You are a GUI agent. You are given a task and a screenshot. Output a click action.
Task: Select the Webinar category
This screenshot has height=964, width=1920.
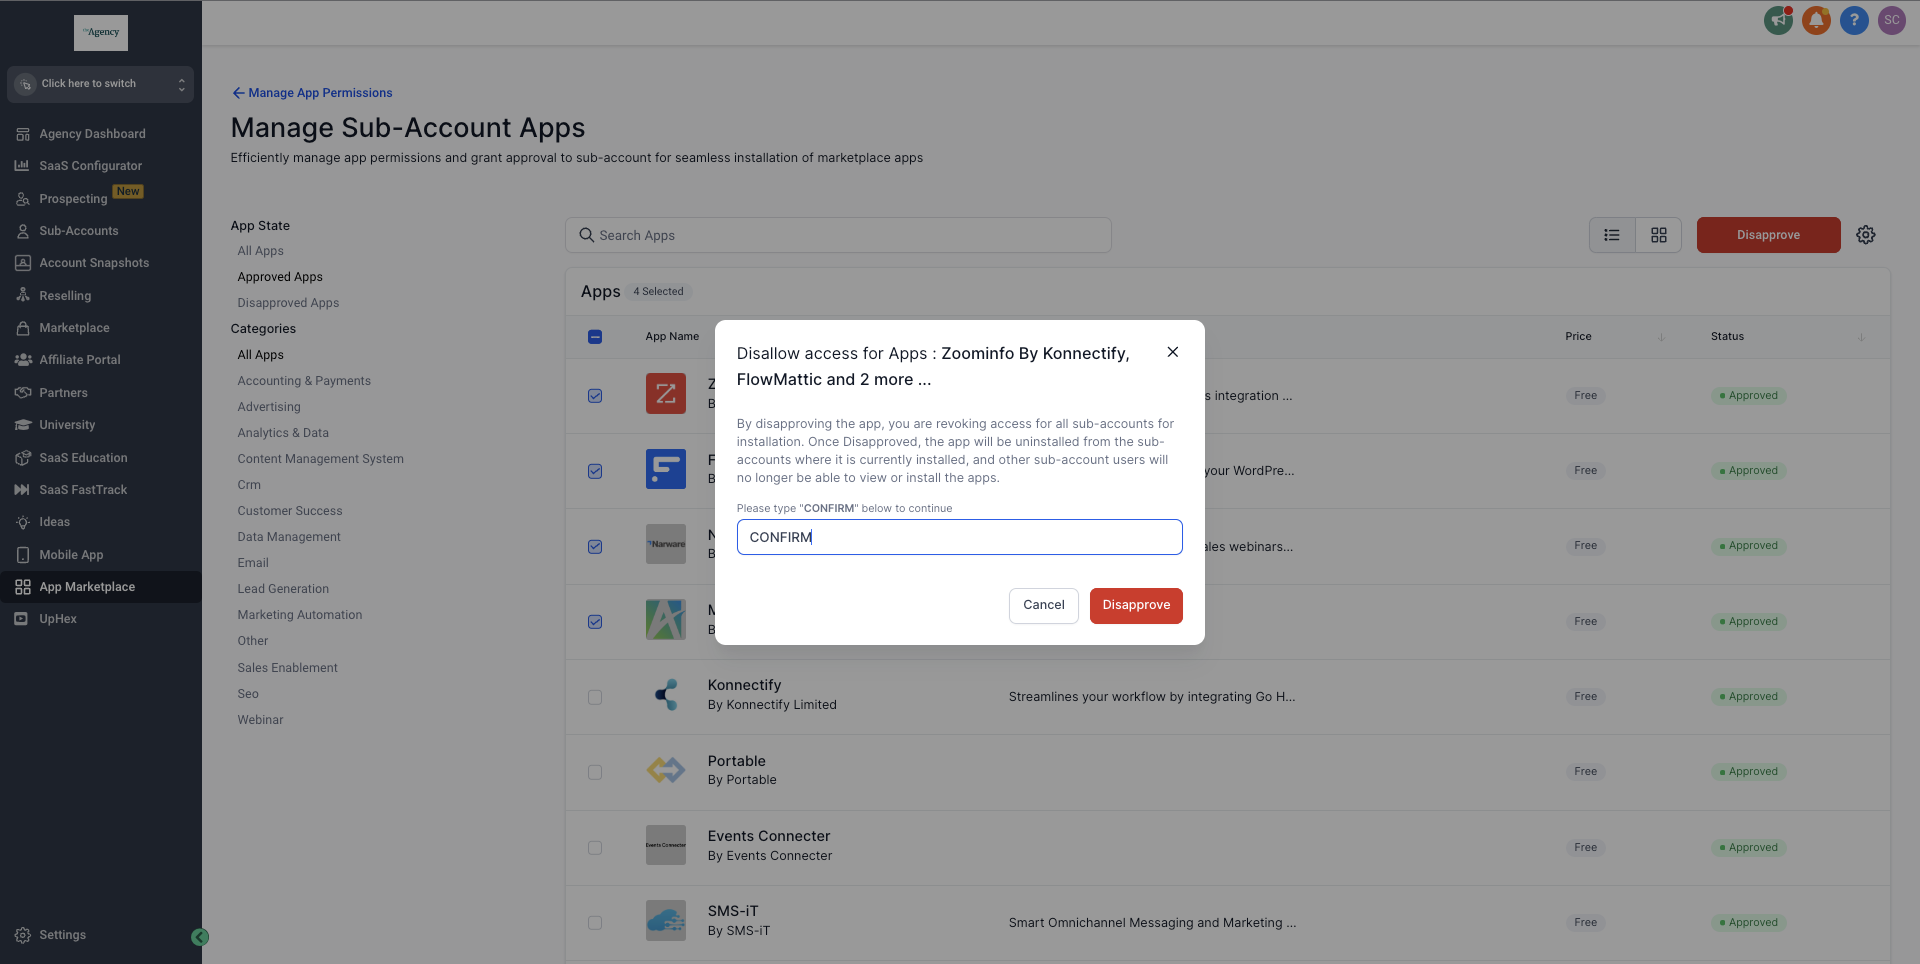260,720
